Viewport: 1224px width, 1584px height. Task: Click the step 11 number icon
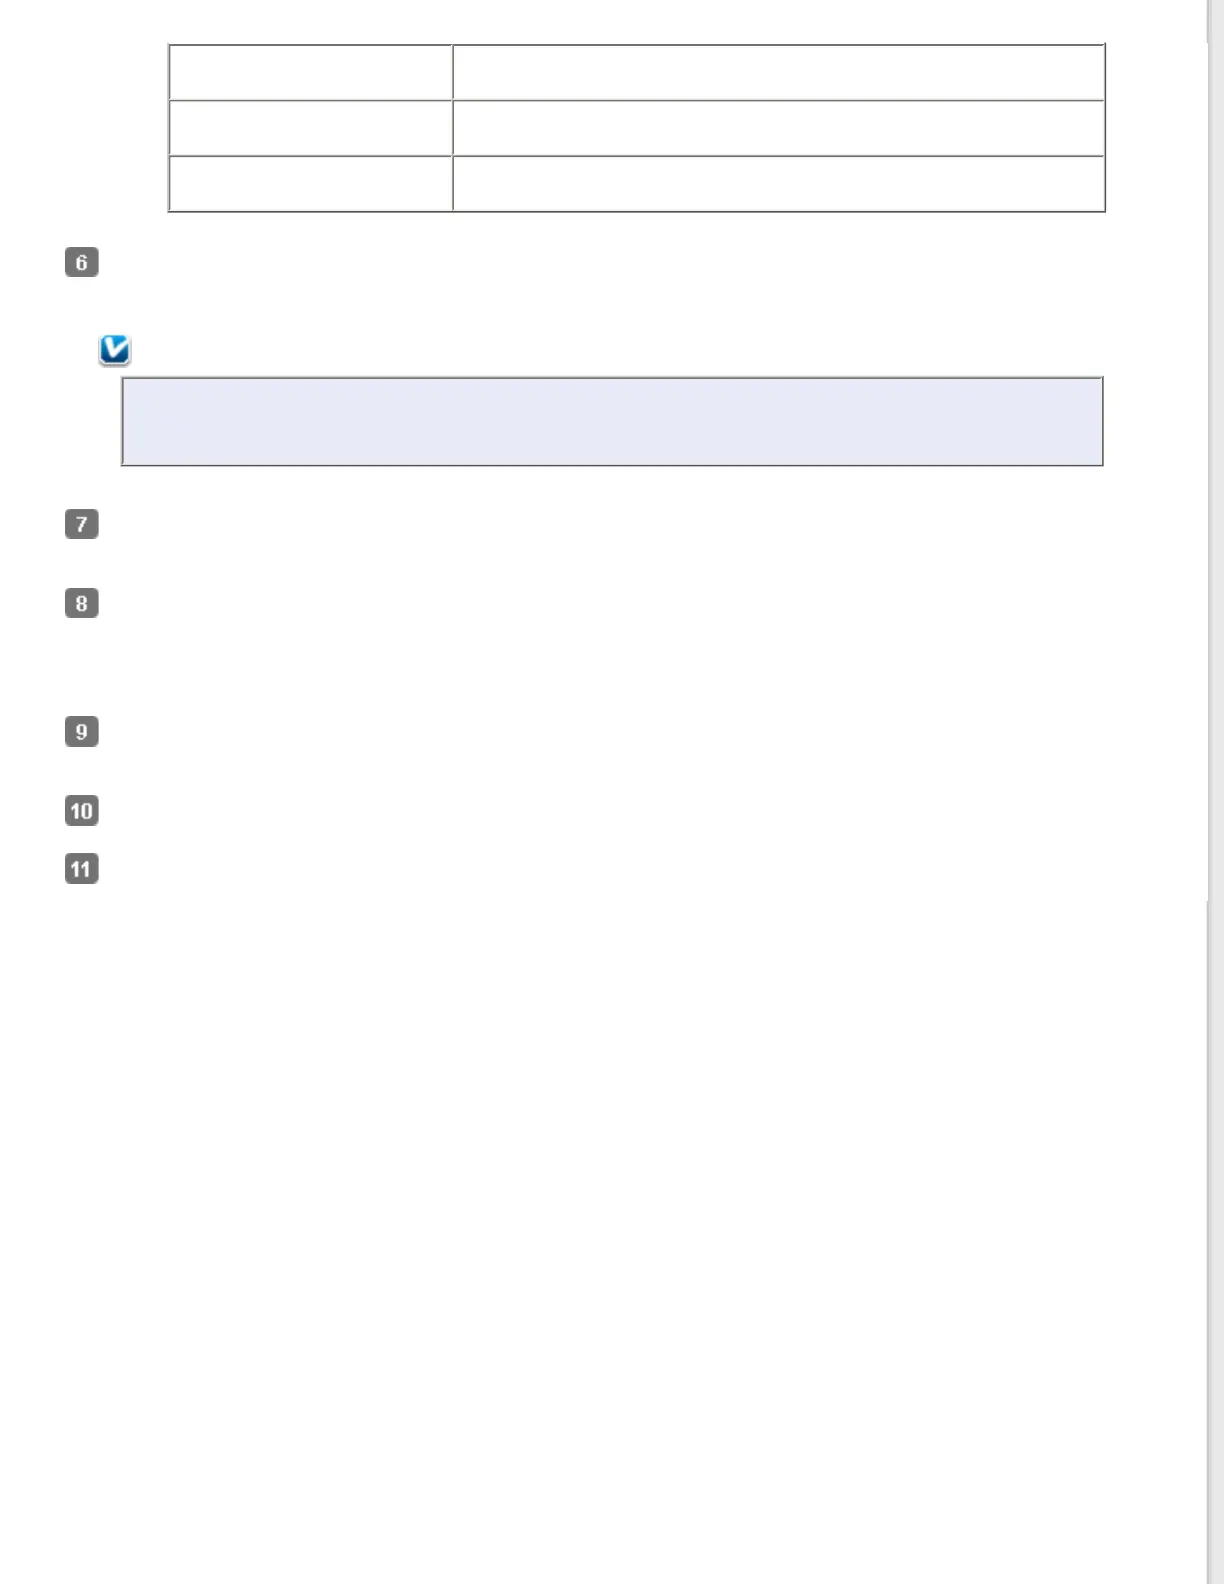(x=82, y=869)
